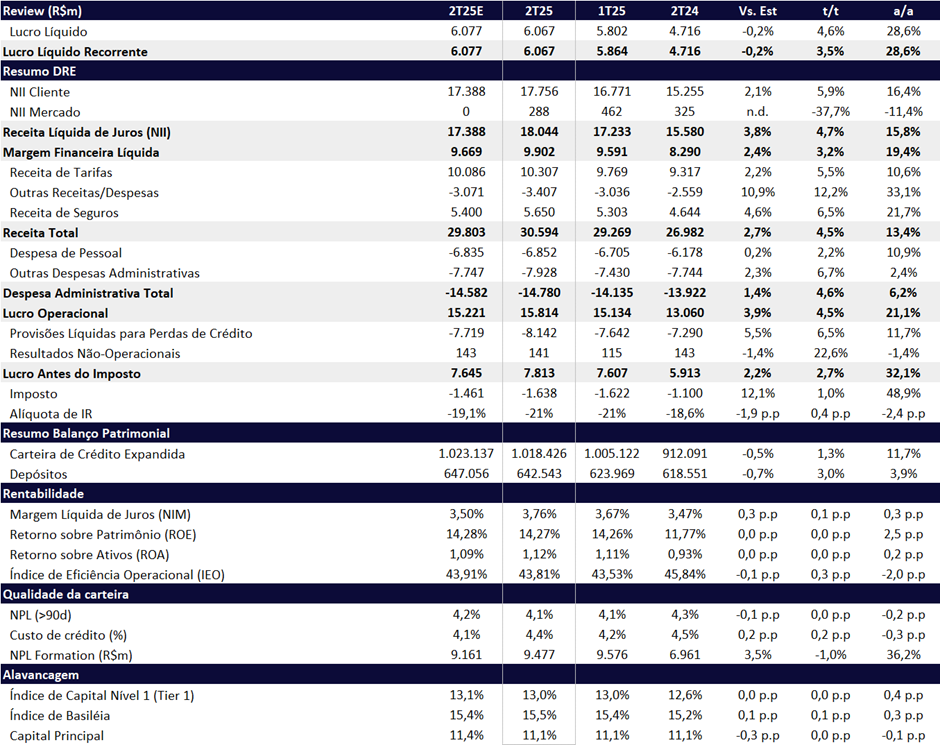Select the 'Alavancagem' section header
The image size is (940, 745).
41,675
